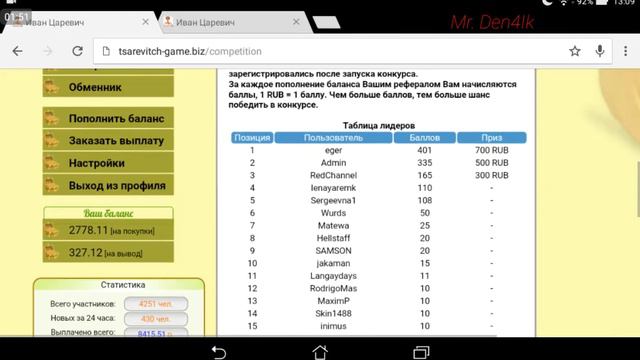
Task: Open Пополнить баланс menu item
Action: point(108,118)
